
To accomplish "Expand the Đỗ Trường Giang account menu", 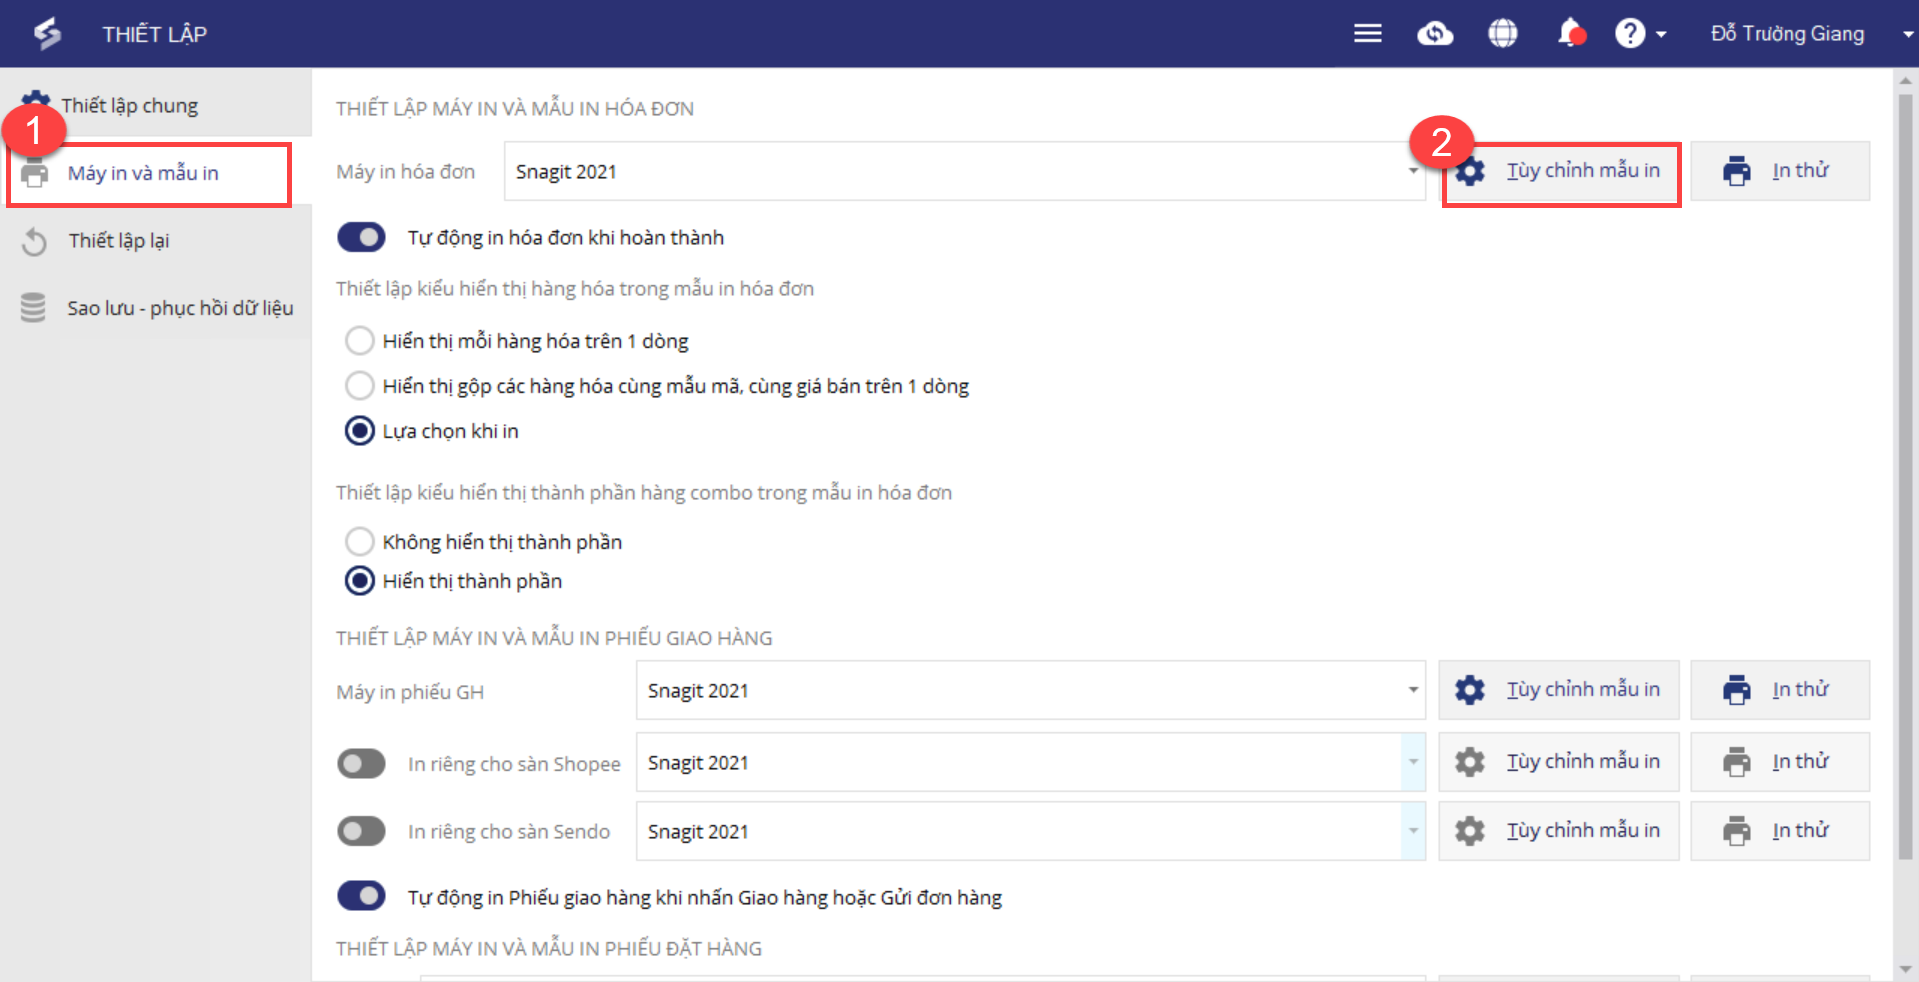I will point(1907,34).
